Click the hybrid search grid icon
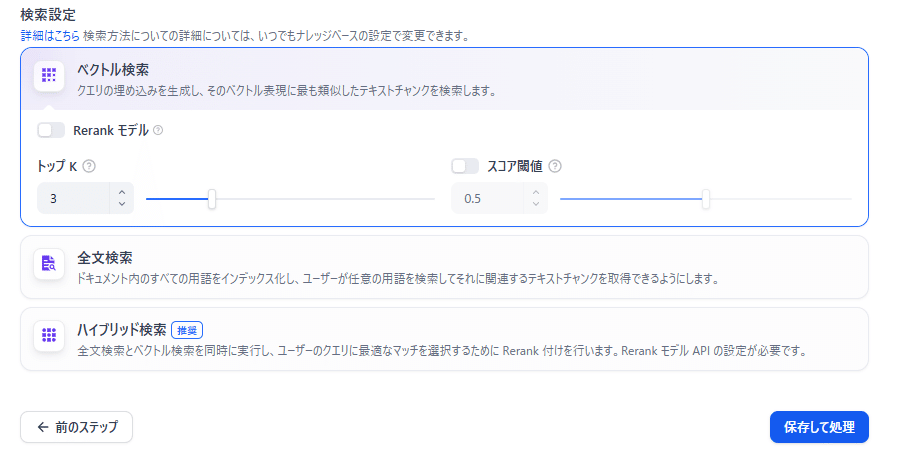The height and width of the screenshot is (462, 907). 49,335
